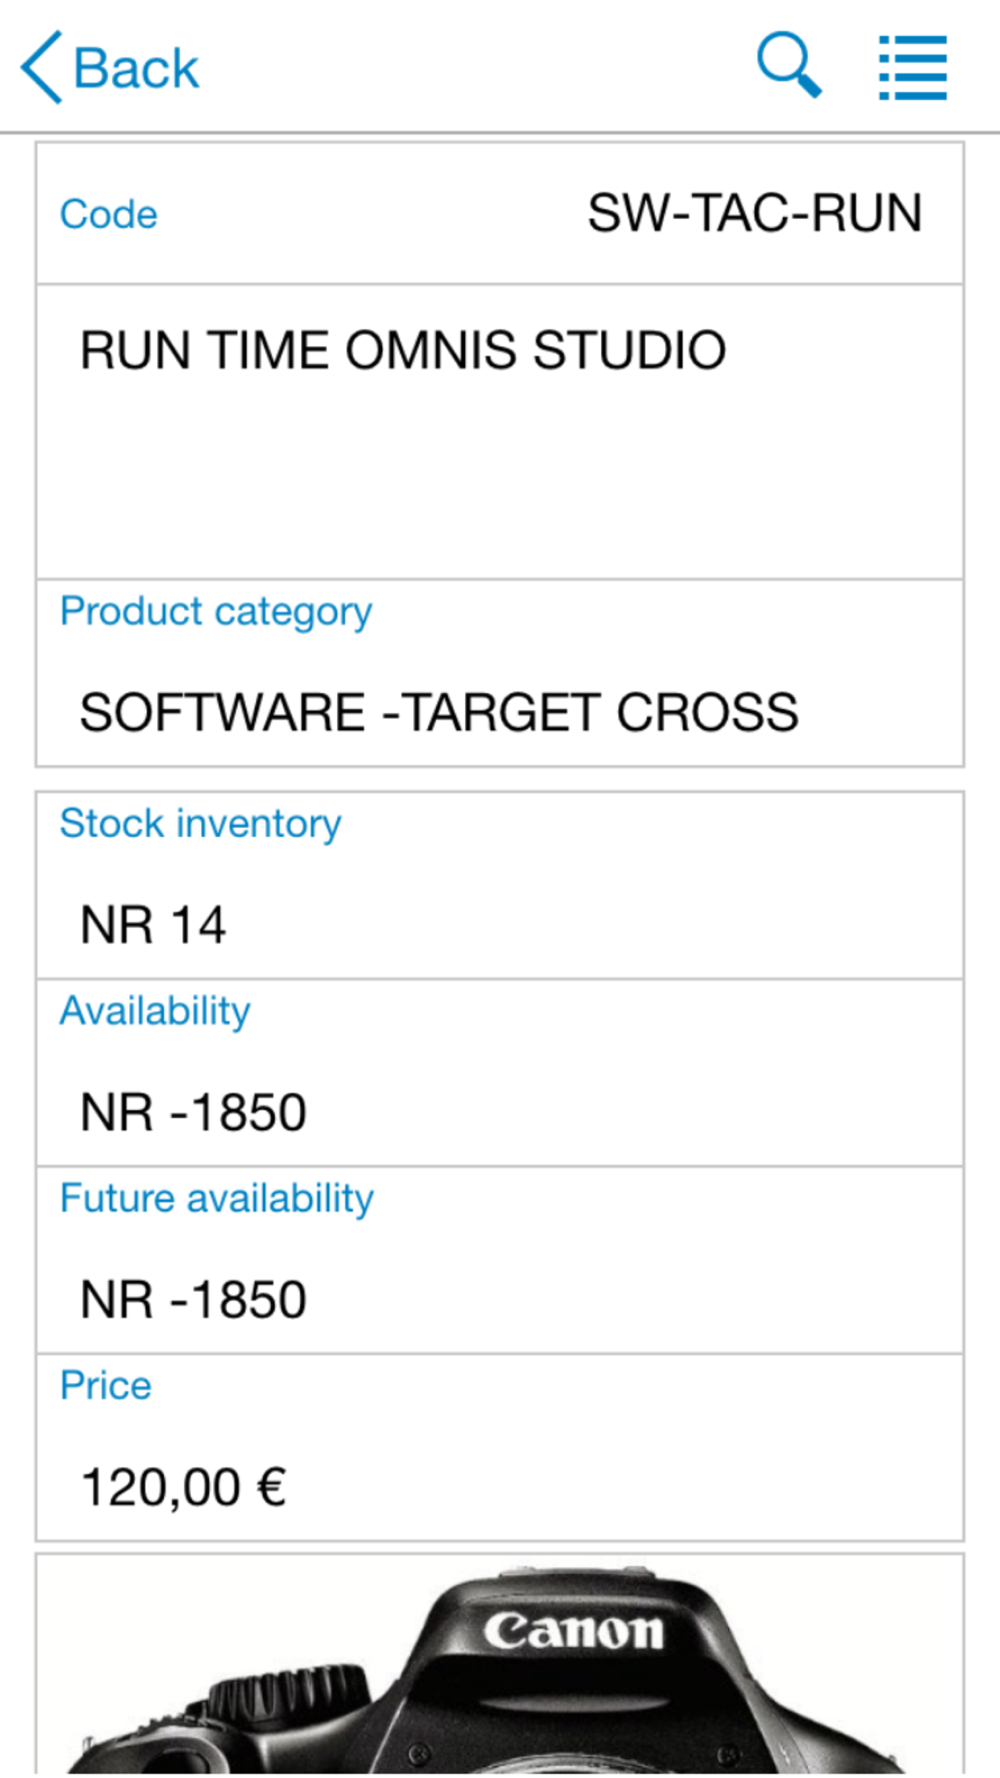1000x1778 pixels.
Task: Click the left chevron arrow icon
Action: coord(42,68)
